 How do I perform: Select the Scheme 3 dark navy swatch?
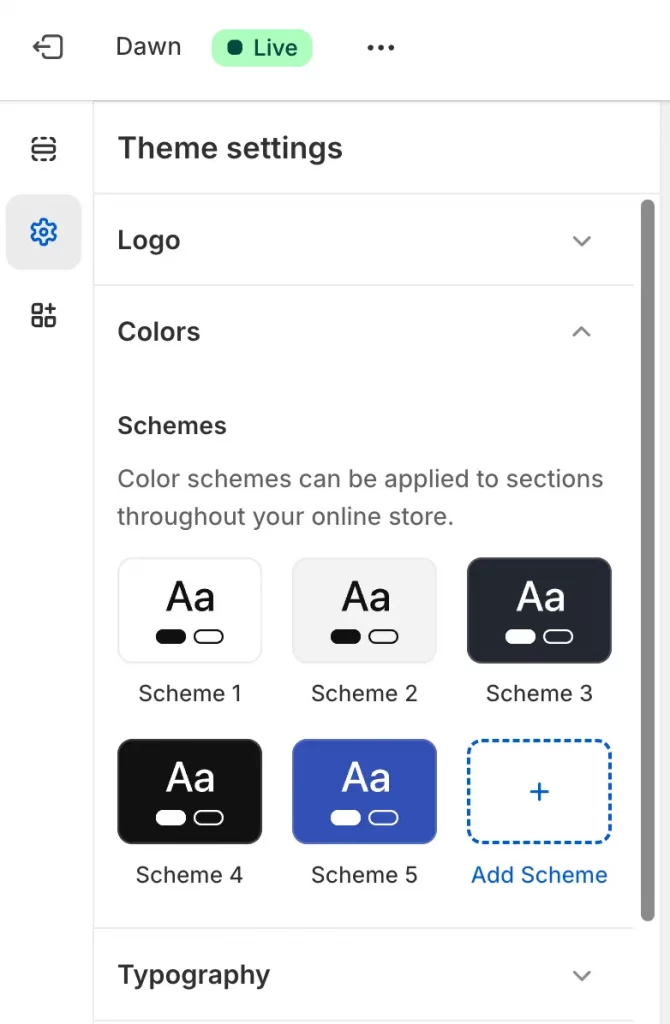[x=539, y=611]
